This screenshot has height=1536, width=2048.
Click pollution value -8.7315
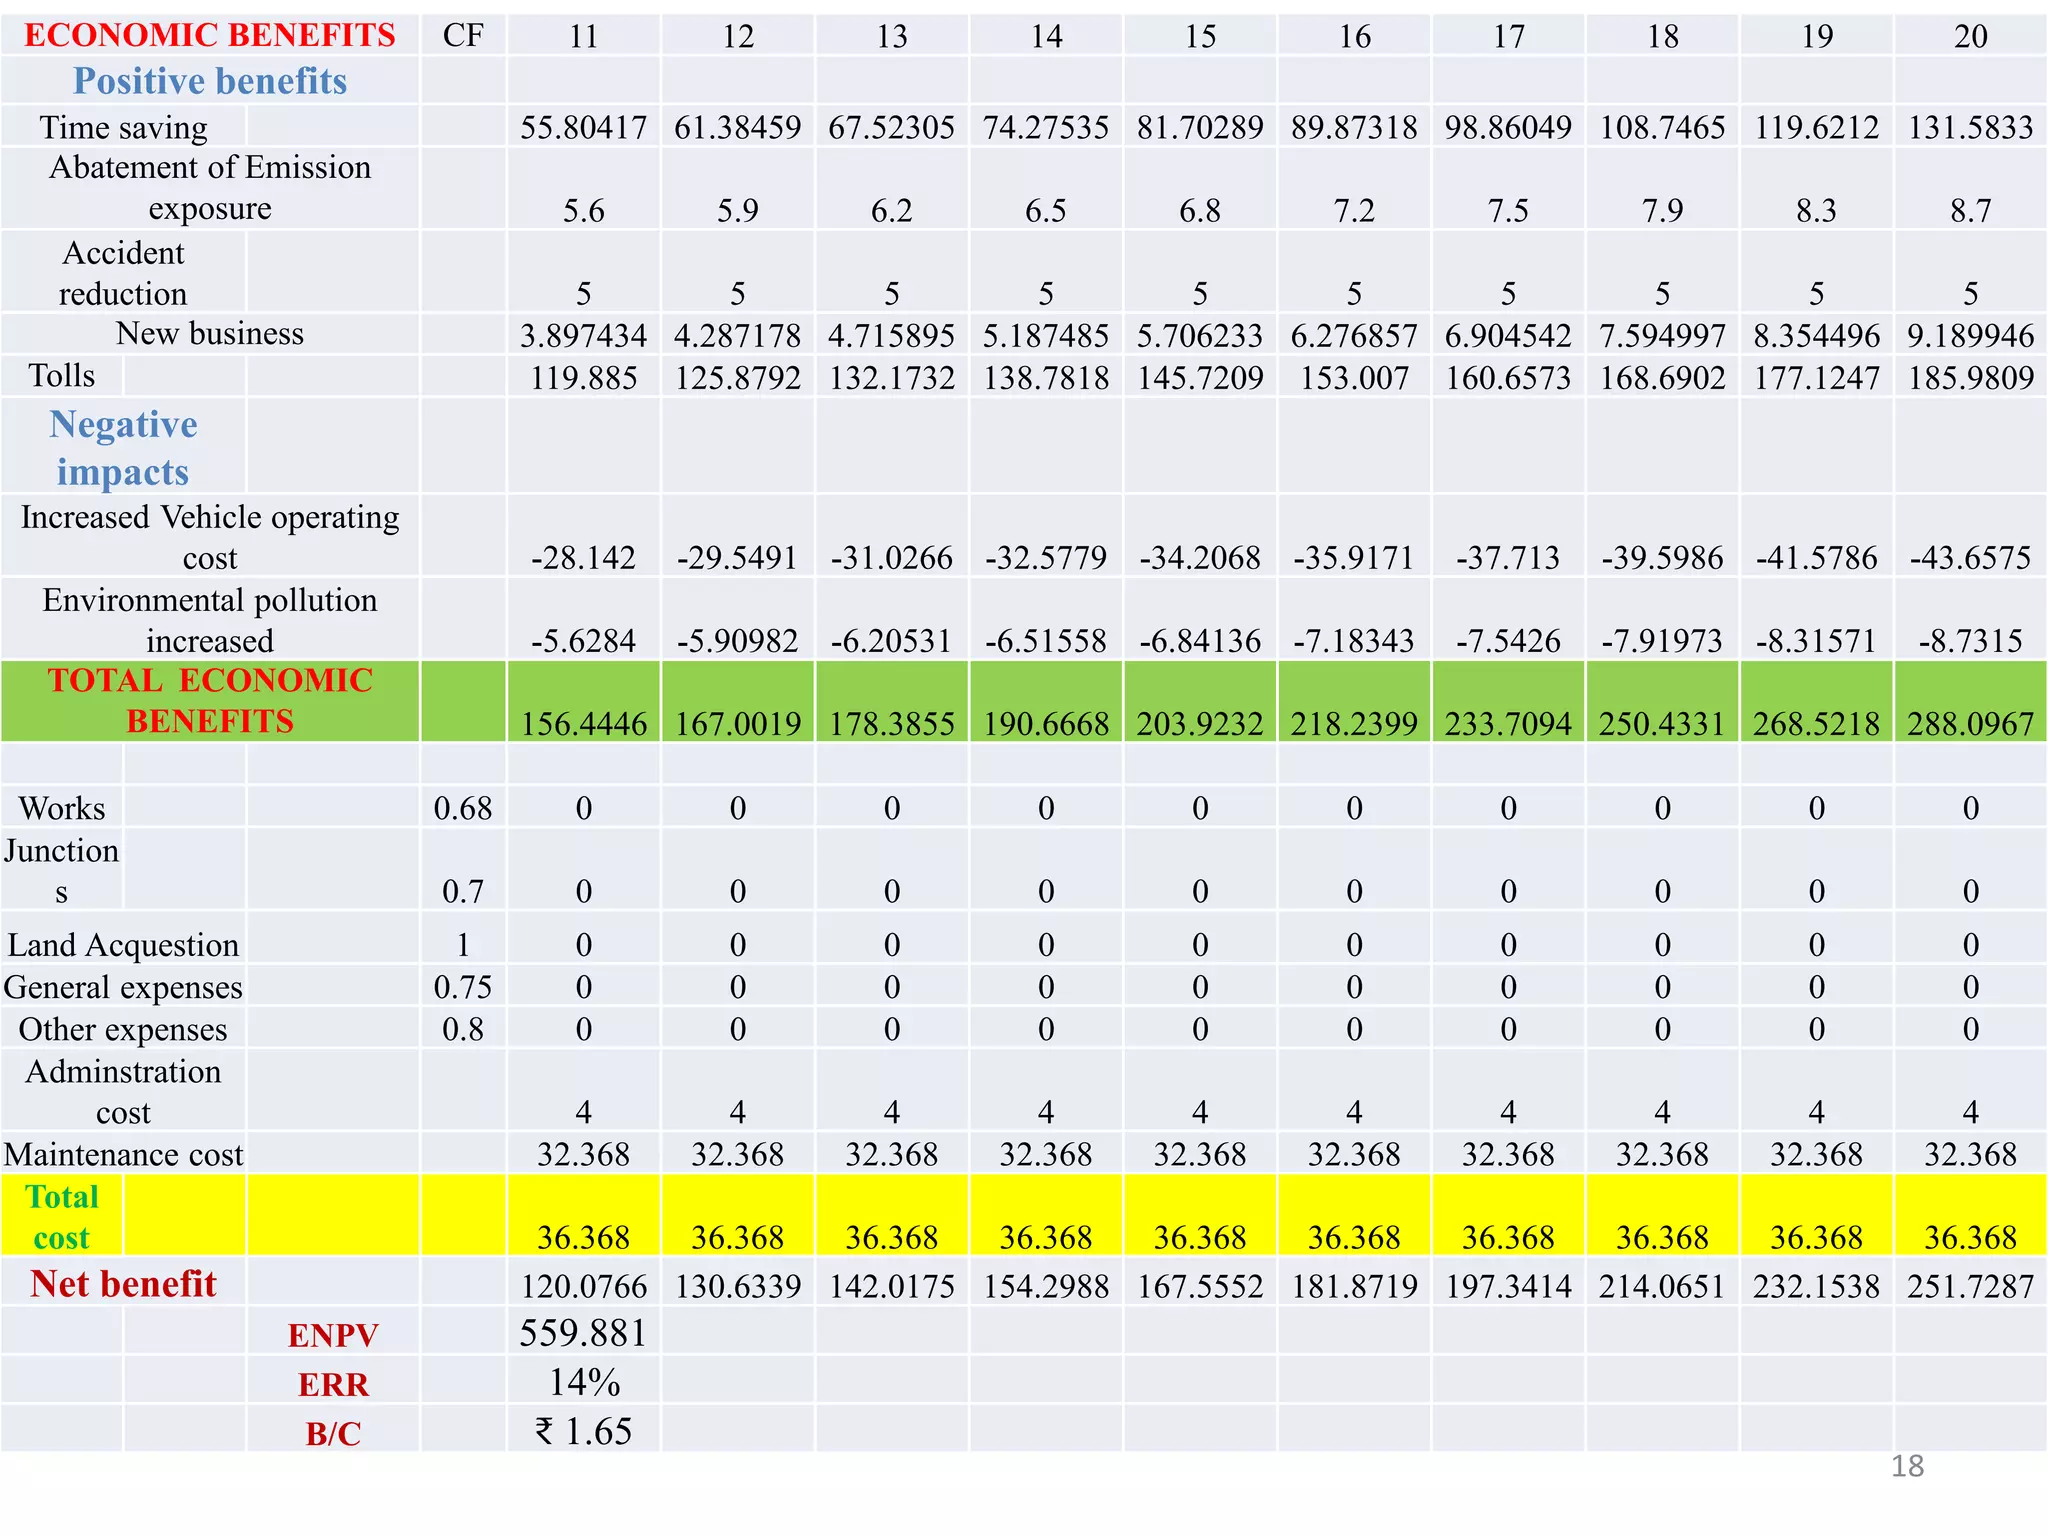click(x=1970, y=641)
